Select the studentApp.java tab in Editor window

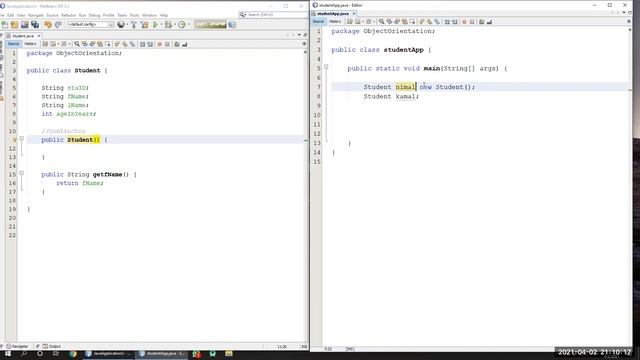click(x=333, y=13)
